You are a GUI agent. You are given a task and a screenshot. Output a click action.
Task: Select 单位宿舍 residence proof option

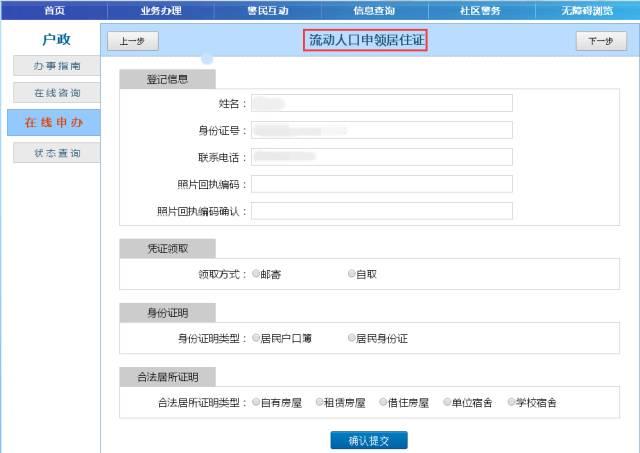coord(447,402)
